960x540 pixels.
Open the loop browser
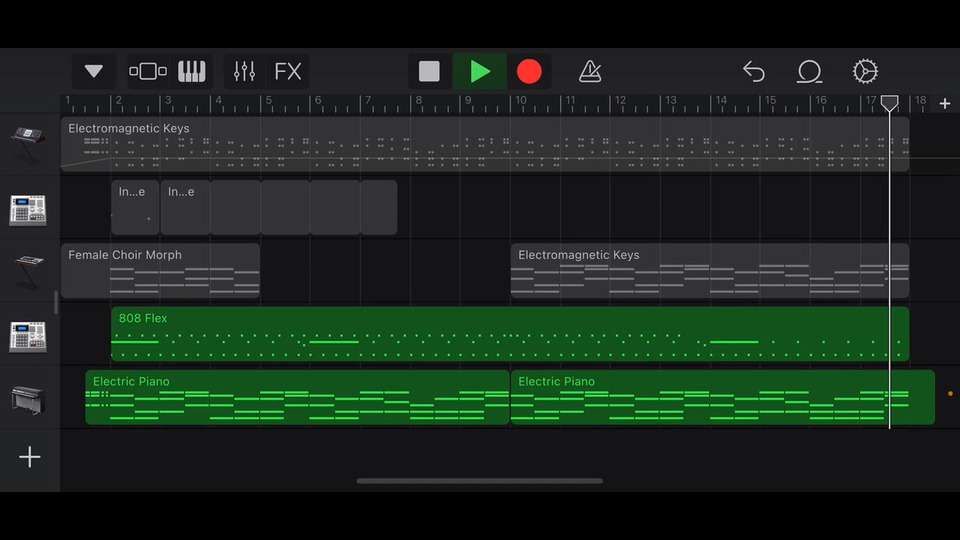(809, 72)
